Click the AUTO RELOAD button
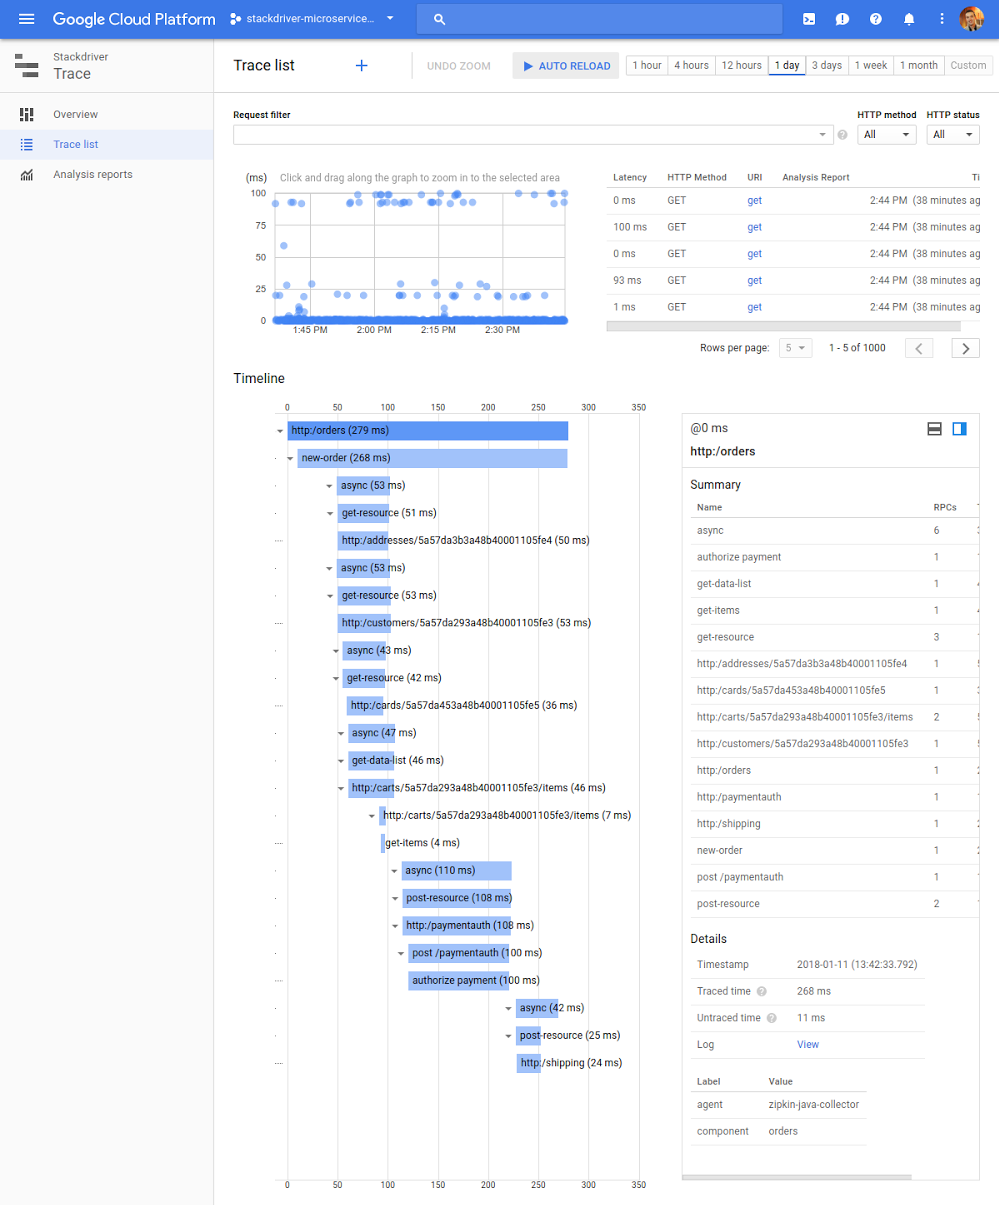Screen dimensions: 999x1205 (566, 66)
